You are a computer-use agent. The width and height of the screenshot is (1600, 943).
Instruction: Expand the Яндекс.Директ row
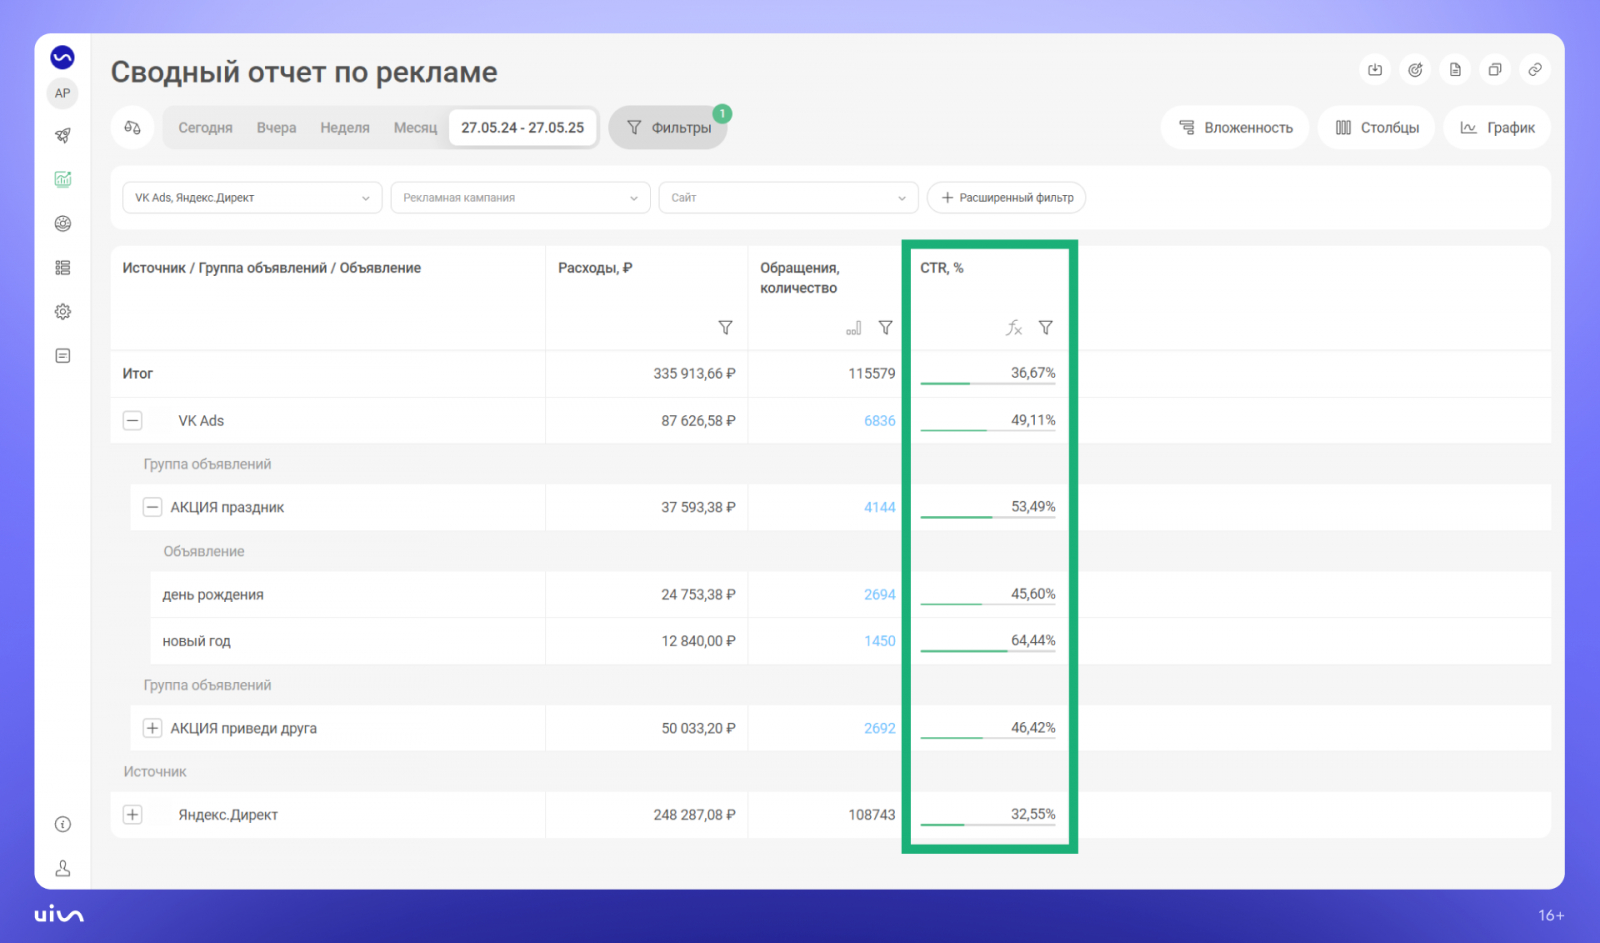(x=132, y=815)
